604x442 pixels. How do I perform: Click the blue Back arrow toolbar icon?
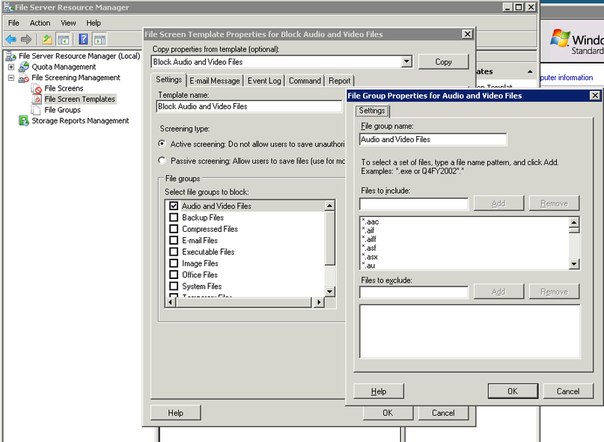pos(11,39)
